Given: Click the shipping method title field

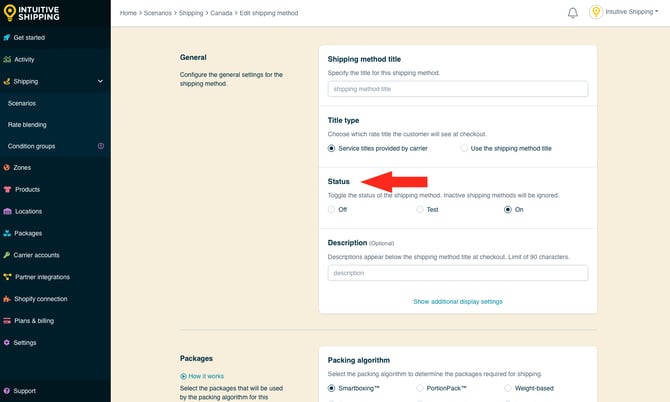Looking at the screenshot, I should coord(458,89).
